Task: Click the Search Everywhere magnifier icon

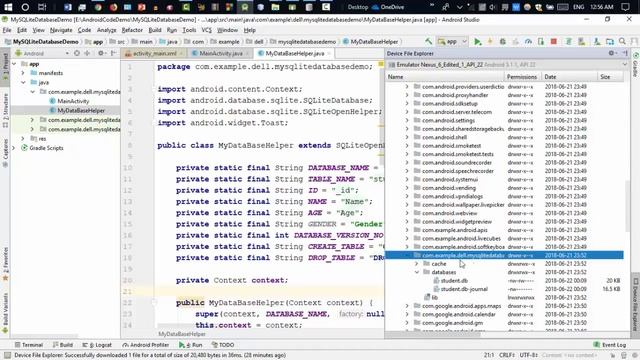Action: [622, 41]
